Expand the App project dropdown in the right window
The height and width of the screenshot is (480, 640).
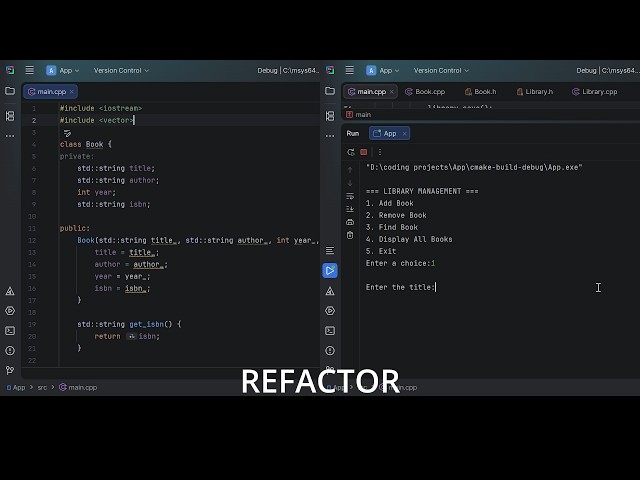[x=382, y=70]
